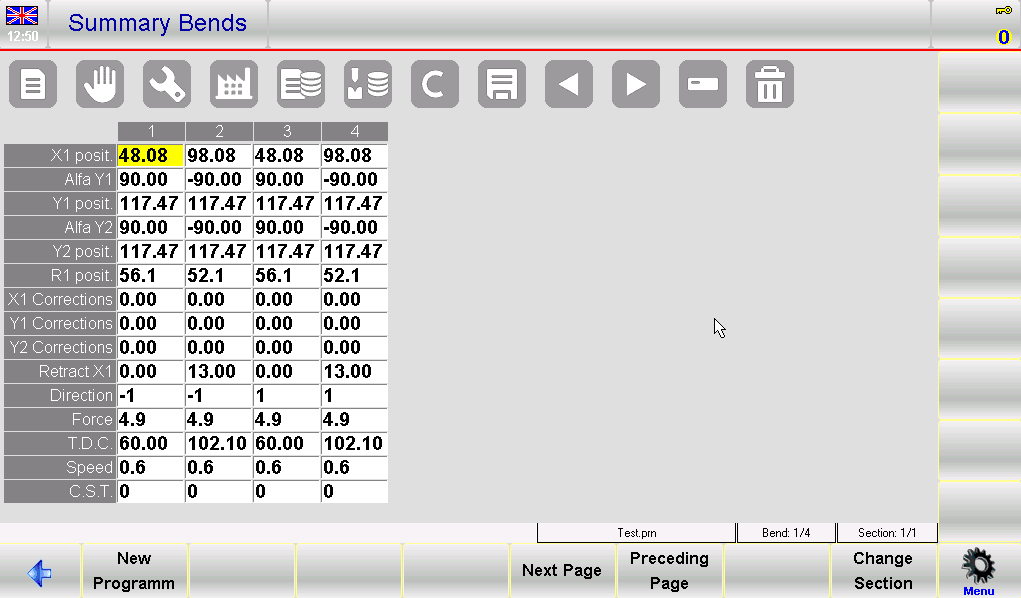Open the program document icon in toolbar
Viewport: 1021px width, 598px height.
pos(33,84)
